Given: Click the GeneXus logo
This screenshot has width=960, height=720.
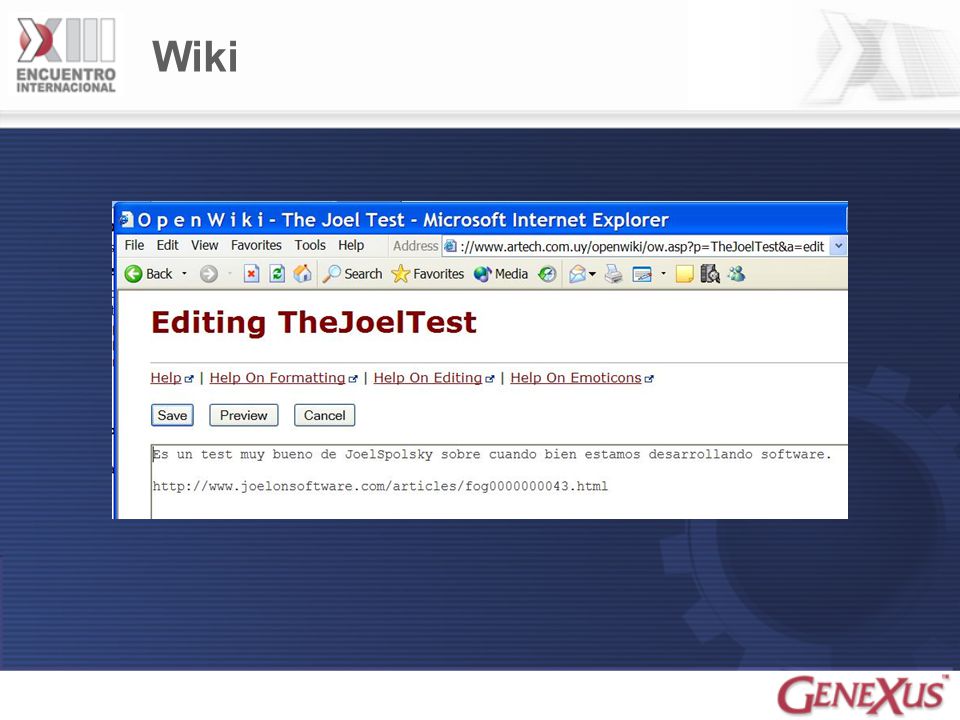Looking at the screenshot, I should 862,694.
